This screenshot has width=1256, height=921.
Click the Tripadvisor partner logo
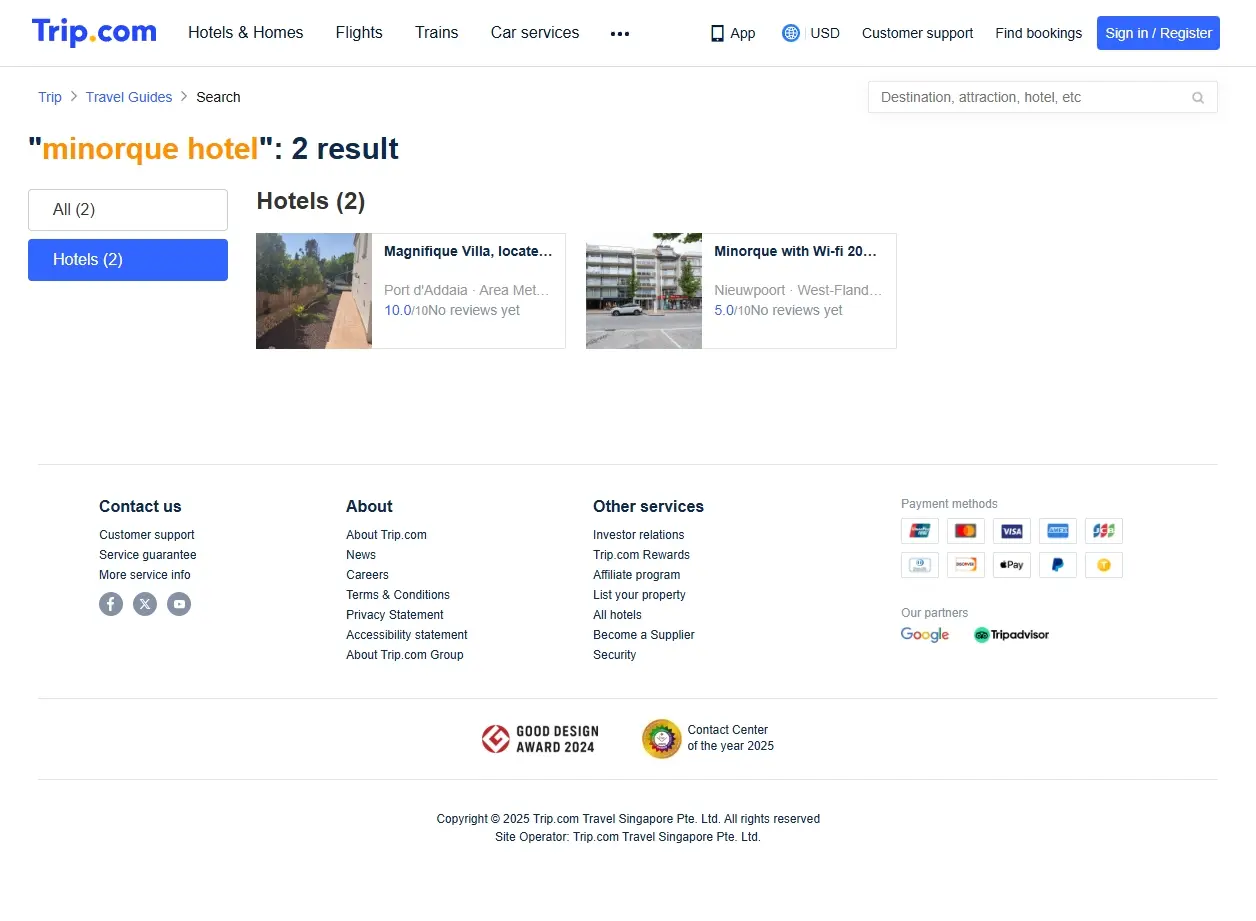(x=1011, y=635)
